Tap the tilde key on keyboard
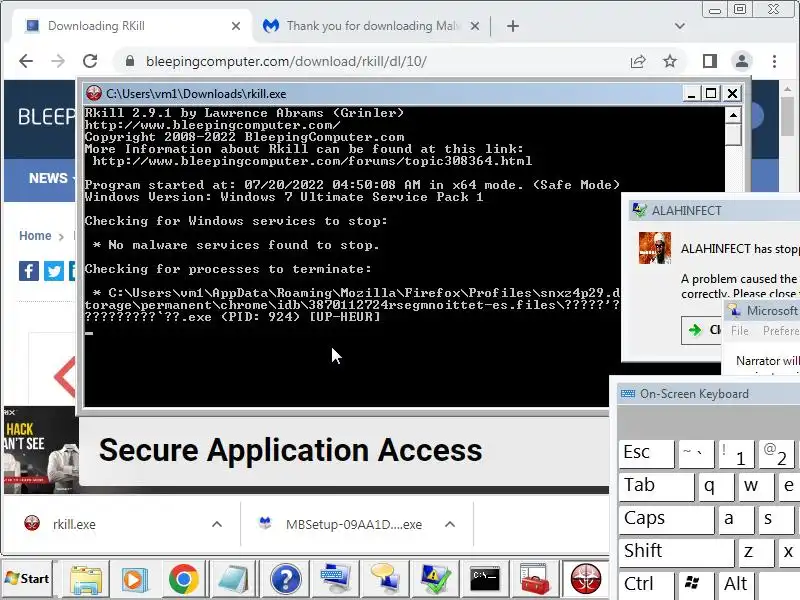This screenshot has width=800, height=600. (696, 453)
